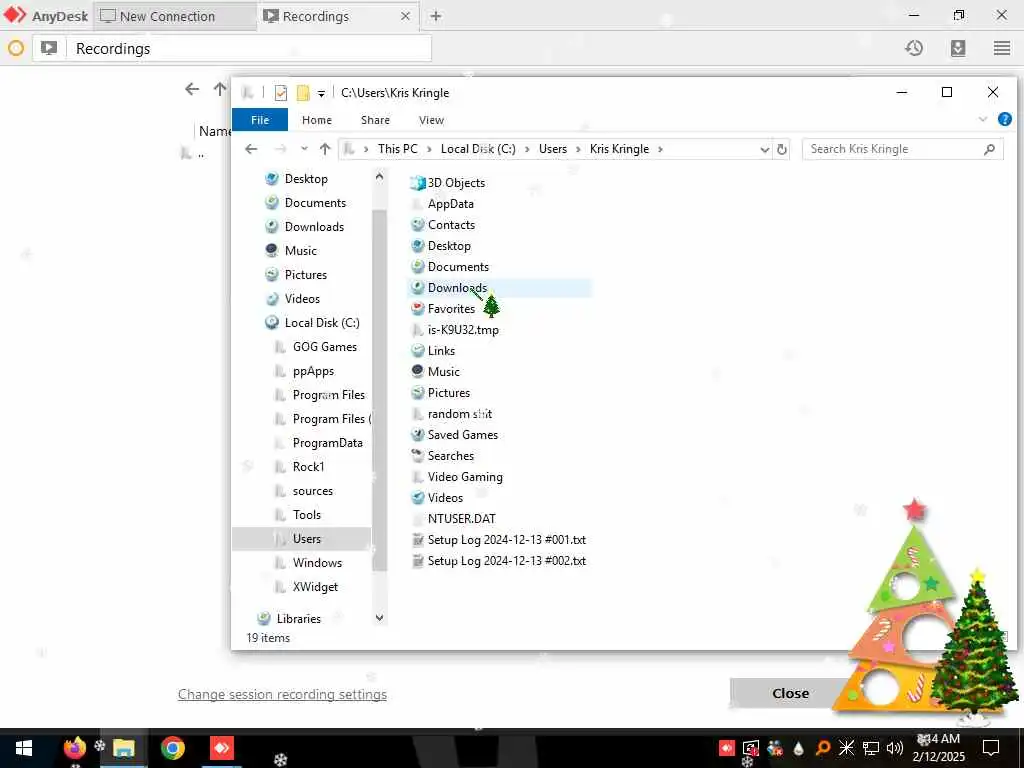Screen dimensions: 1024x768
Task: Select Contacts folder icon
Action: pos(418,225)
